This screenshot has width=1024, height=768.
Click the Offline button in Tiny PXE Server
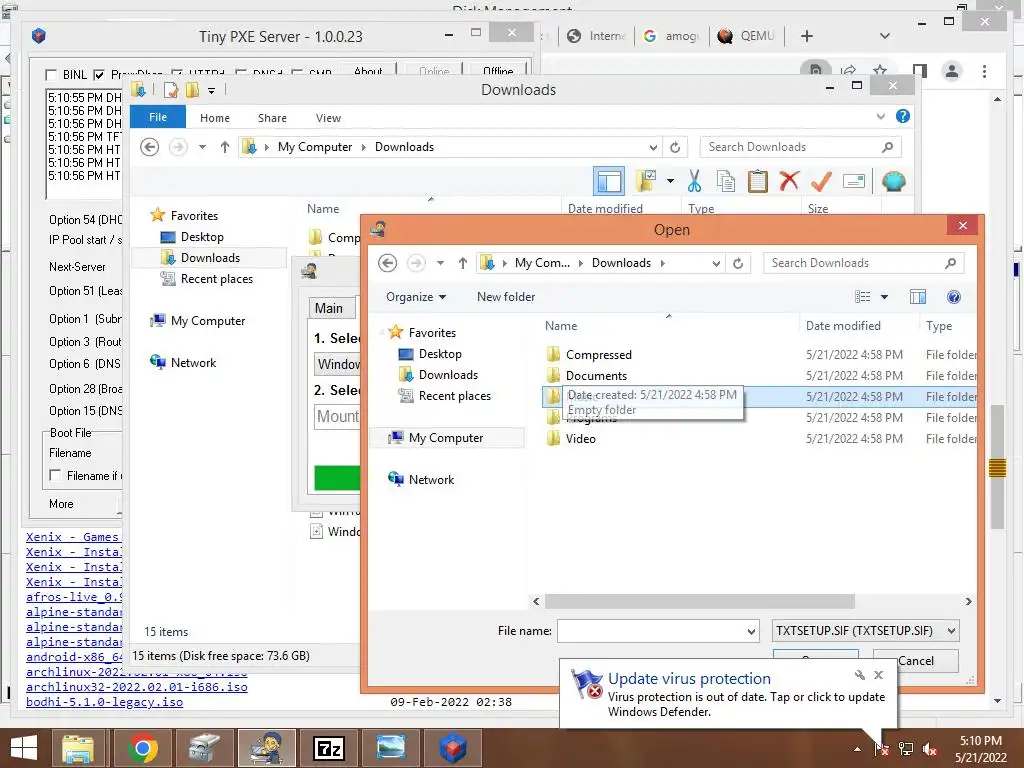click(x=498, y=71)
